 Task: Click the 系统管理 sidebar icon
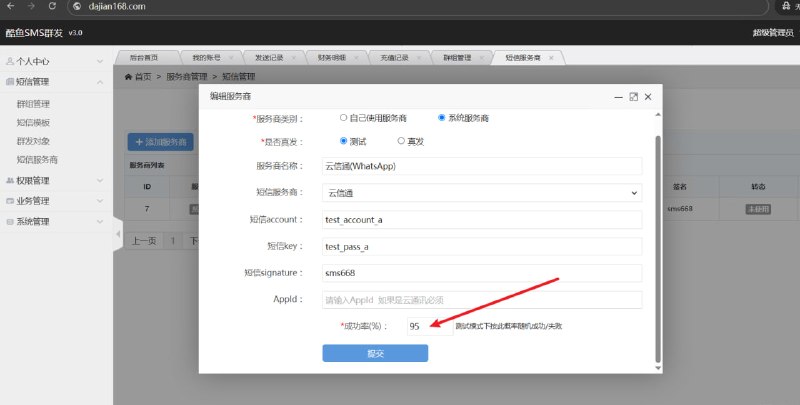[x=10, y=222]
